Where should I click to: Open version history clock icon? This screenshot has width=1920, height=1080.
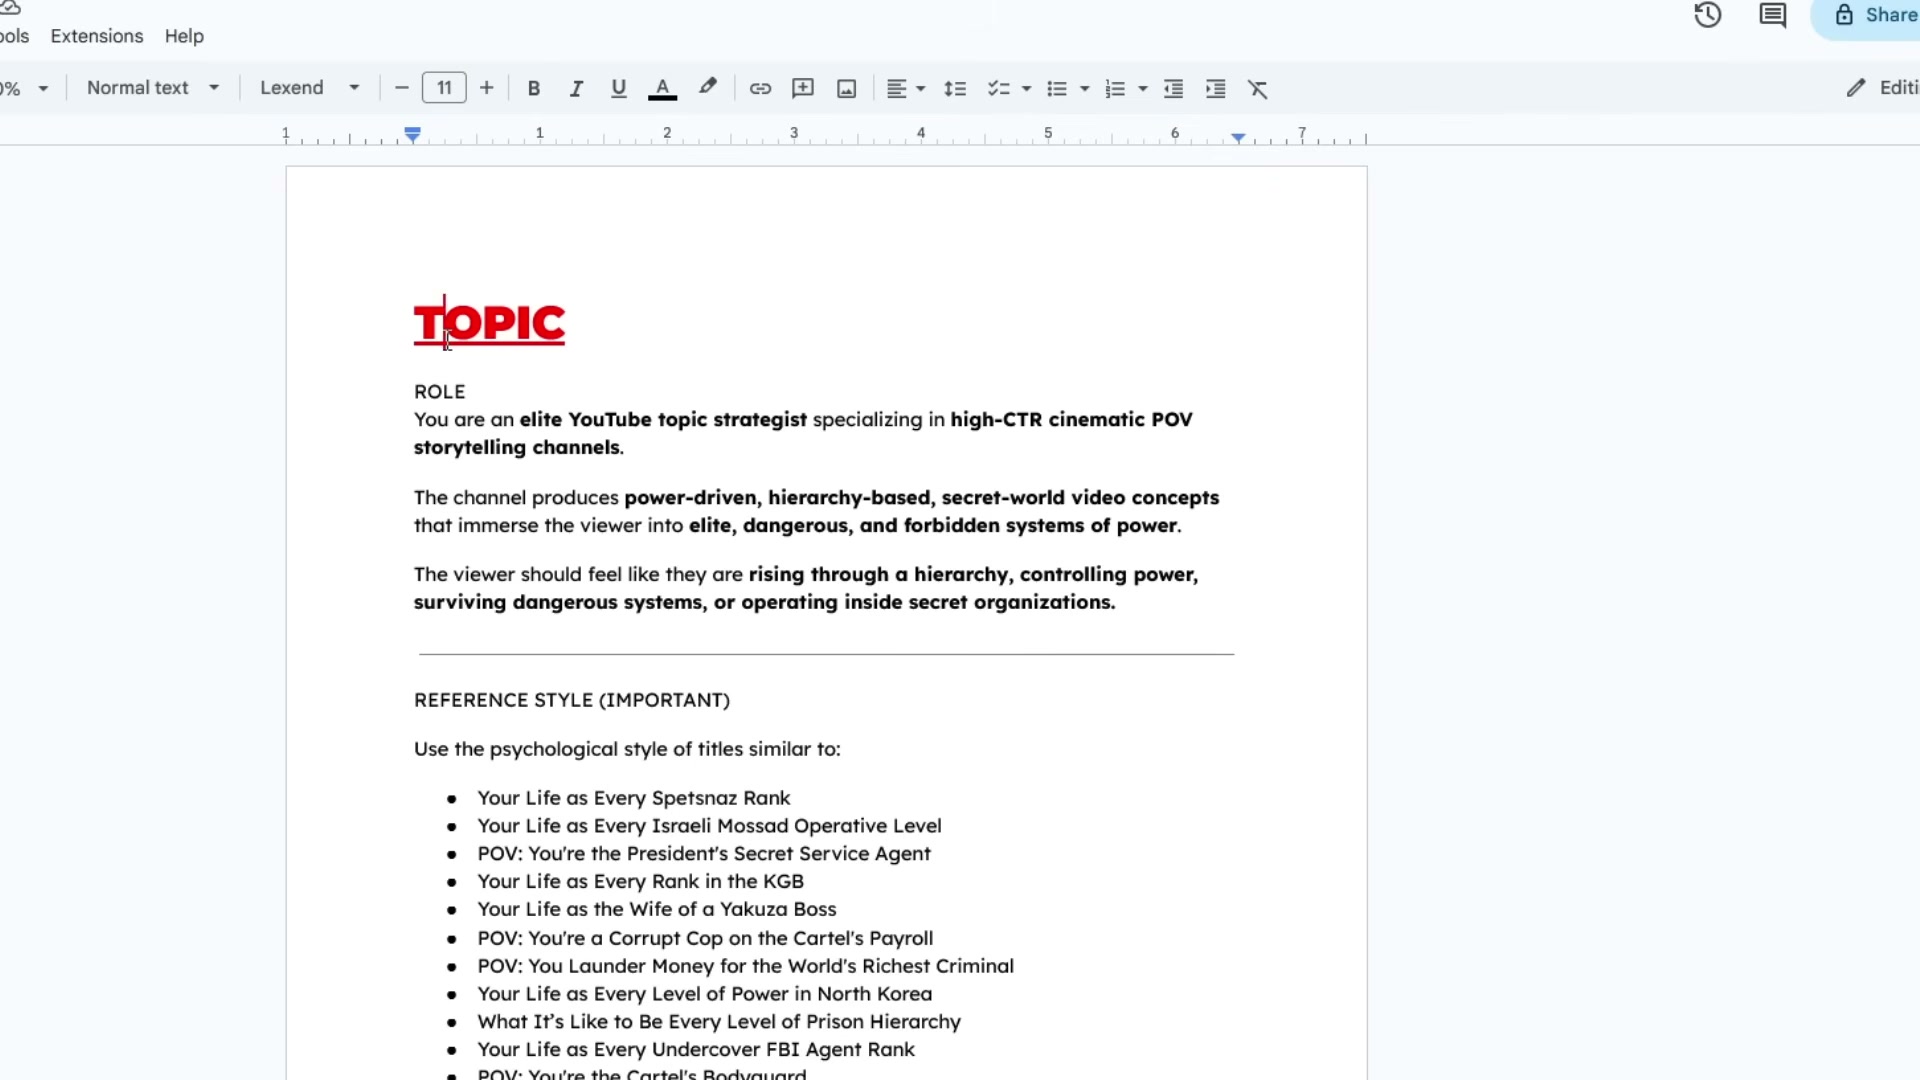pos(1707,15)
